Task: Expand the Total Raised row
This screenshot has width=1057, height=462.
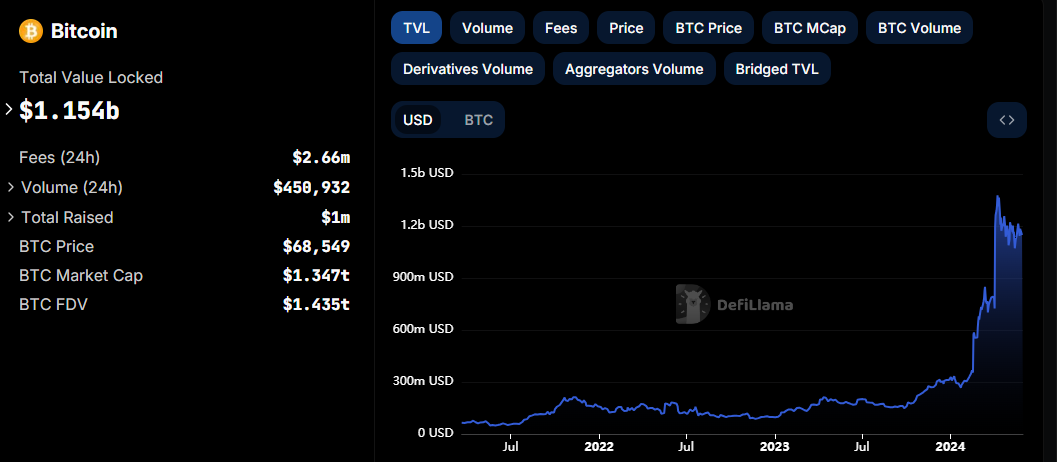Action: [x=11, y=217]
